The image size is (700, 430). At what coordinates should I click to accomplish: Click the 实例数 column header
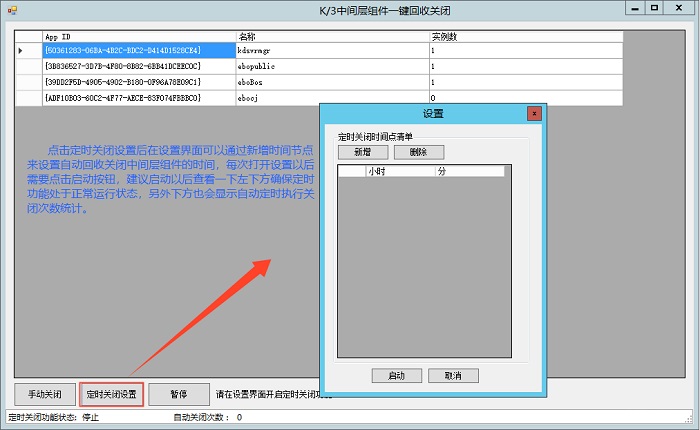tap(525, 36)
